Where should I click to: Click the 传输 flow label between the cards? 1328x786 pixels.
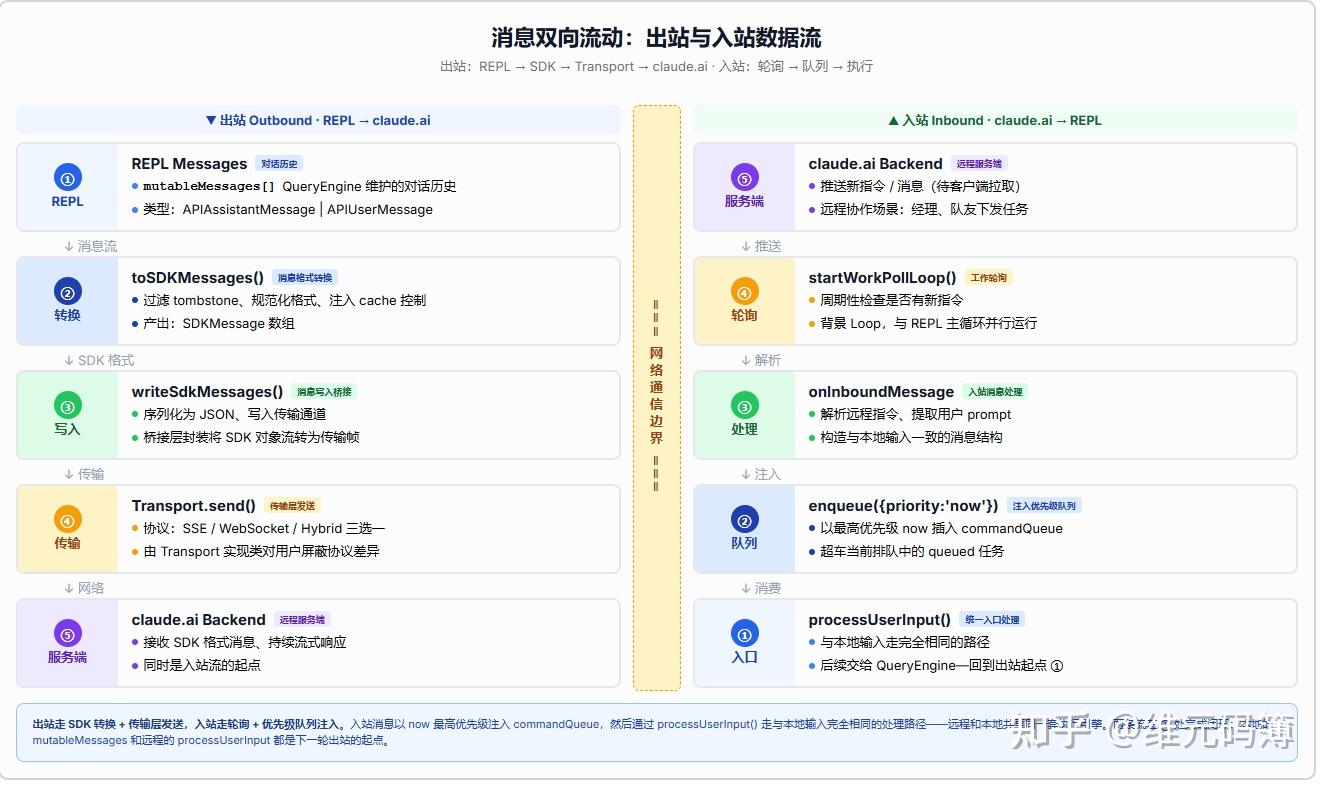pyautogui.click(x=84, y=474)
